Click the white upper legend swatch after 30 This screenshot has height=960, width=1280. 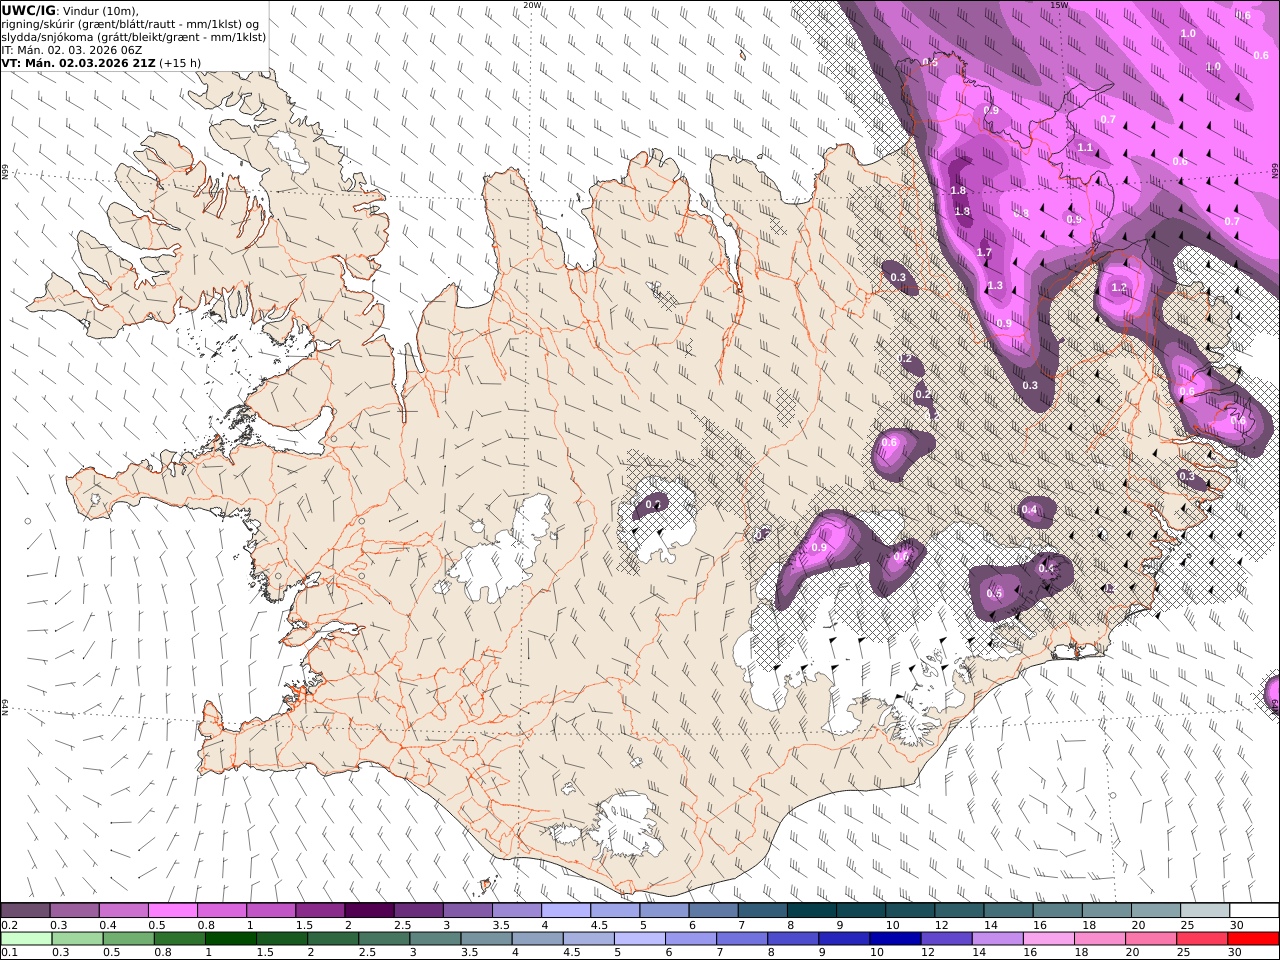point(1254,911)
